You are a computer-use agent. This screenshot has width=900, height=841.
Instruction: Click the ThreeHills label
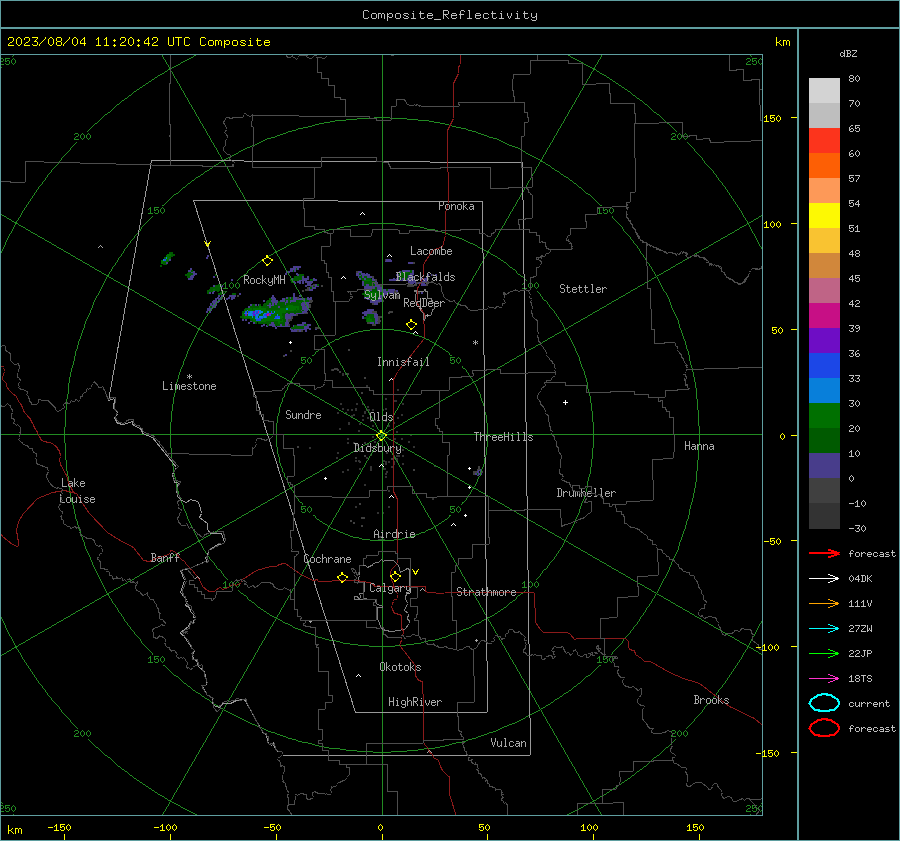pyautogui.click(x=503, y=437)
